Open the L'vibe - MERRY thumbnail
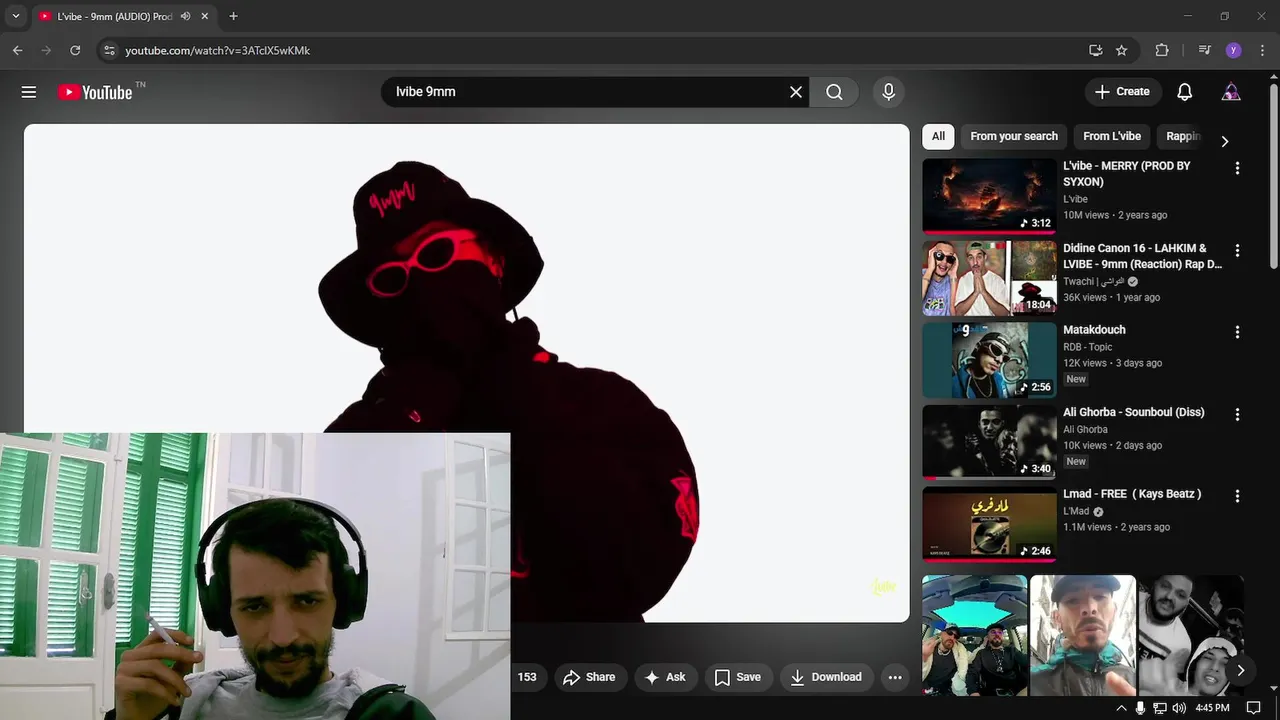 pos(989,196)
